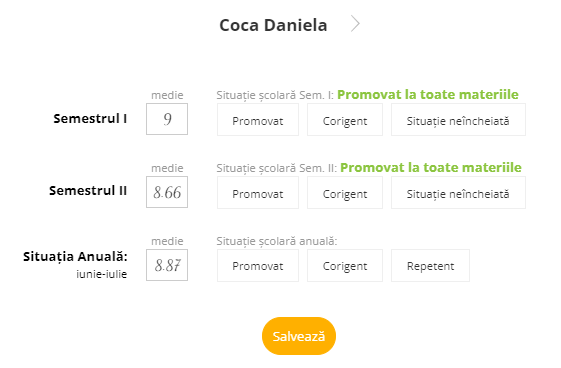Click the green Sem. I status text
The height and width of the screenshot is (368, 561).
coord(428,94)
